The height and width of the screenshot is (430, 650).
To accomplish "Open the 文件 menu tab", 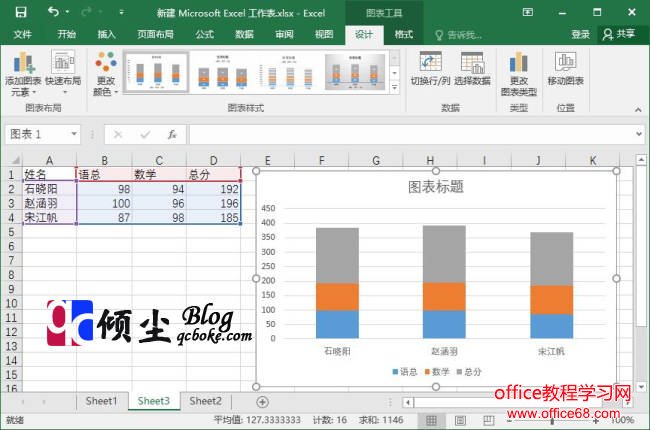I will (x=22, y=34).
